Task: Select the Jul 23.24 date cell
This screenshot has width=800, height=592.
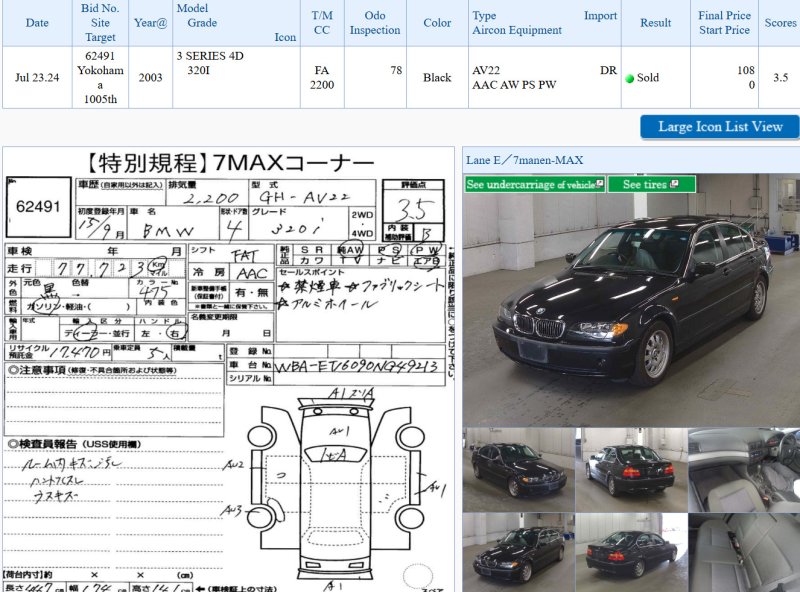Action: [x=37, y=78]
